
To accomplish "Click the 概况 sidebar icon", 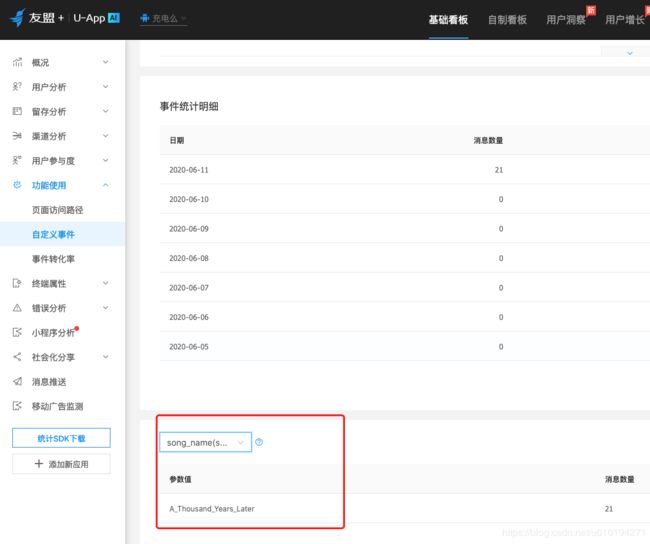I will click(17, 62).
